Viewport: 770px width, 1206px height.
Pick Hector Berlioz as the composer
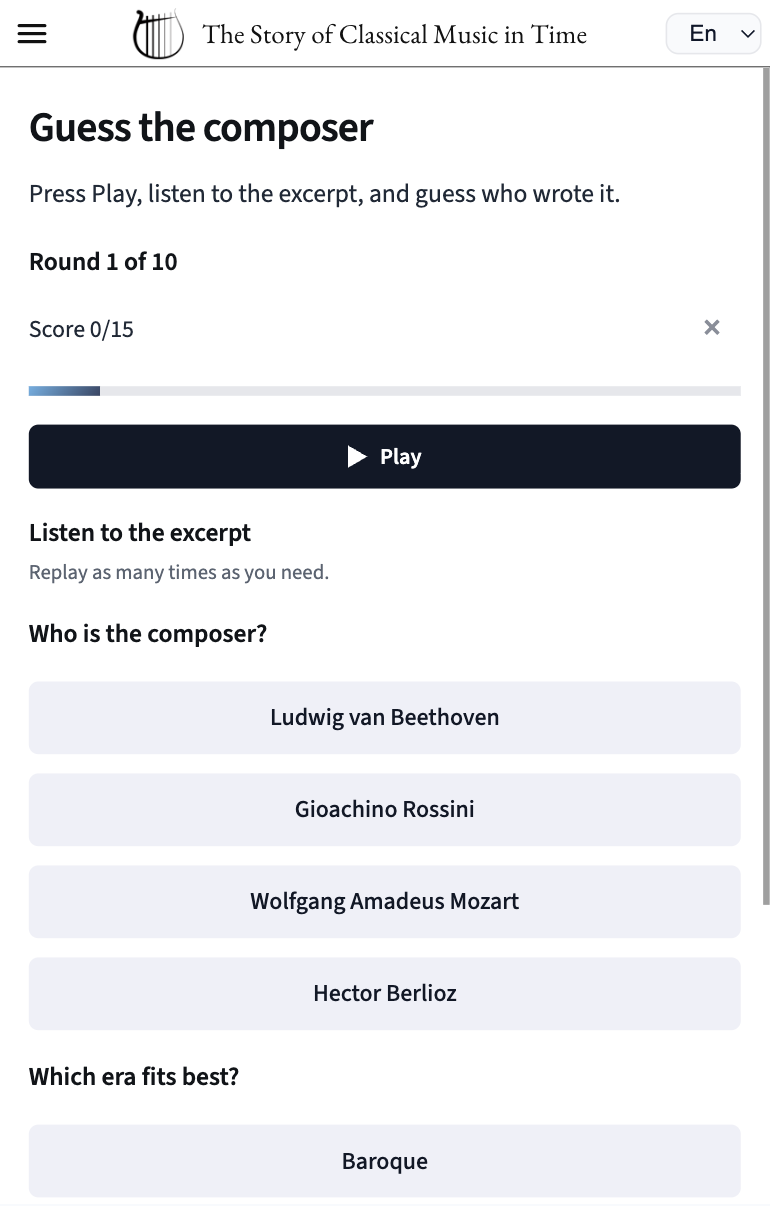click(384, 993)
